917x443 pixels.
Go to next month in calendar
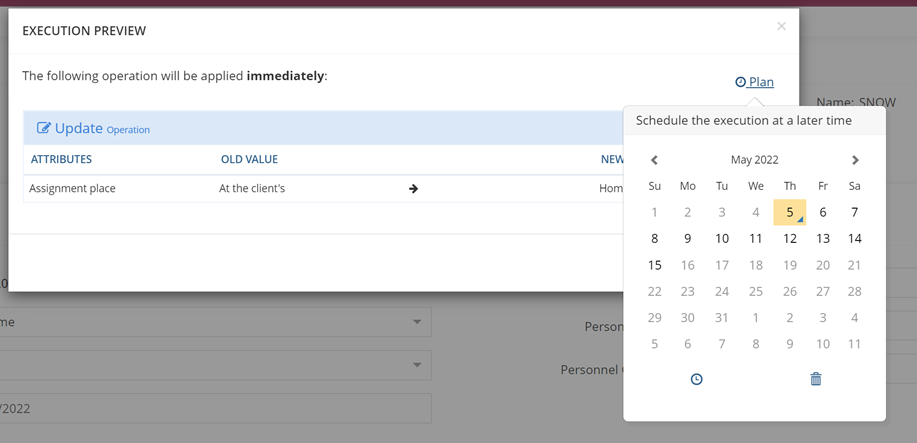855,160
